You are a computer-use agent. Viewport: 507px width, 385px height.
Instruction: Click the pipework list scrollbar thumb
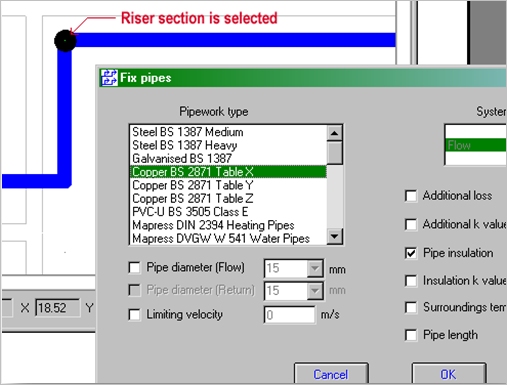334,153
